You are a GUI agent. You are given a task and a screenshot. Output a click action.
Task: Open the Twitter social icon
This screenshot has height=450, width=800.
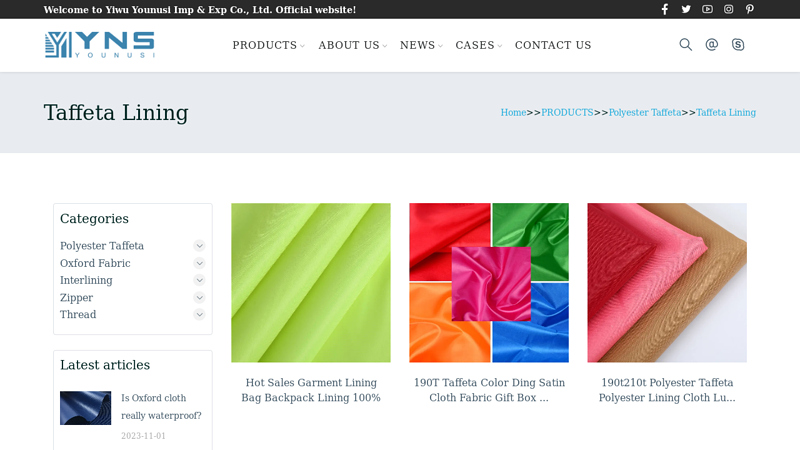point(686,9)
